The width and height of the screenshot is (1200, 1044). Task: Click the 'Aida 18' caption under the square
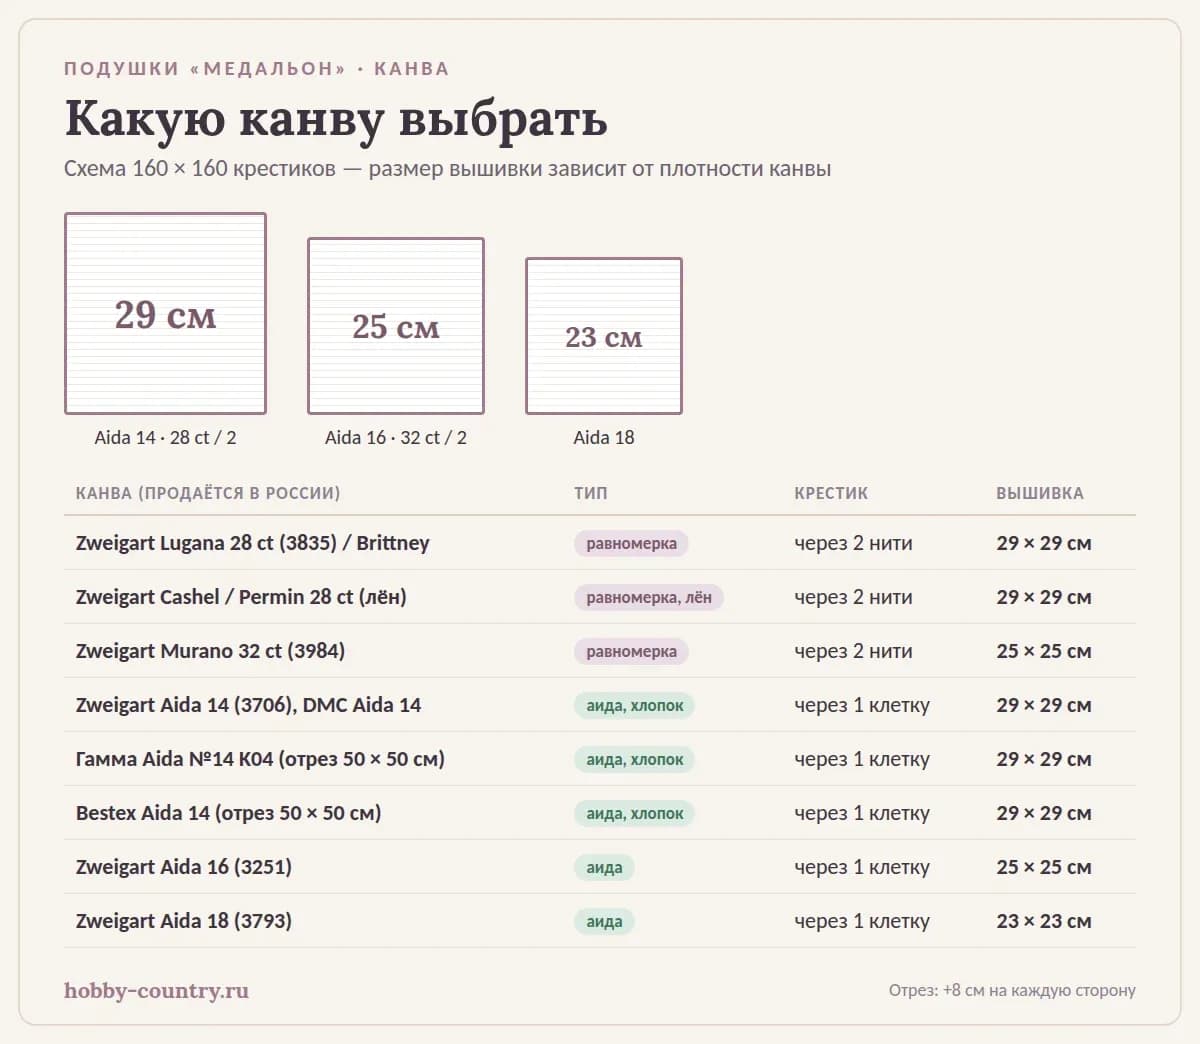(x=604, y=437)
